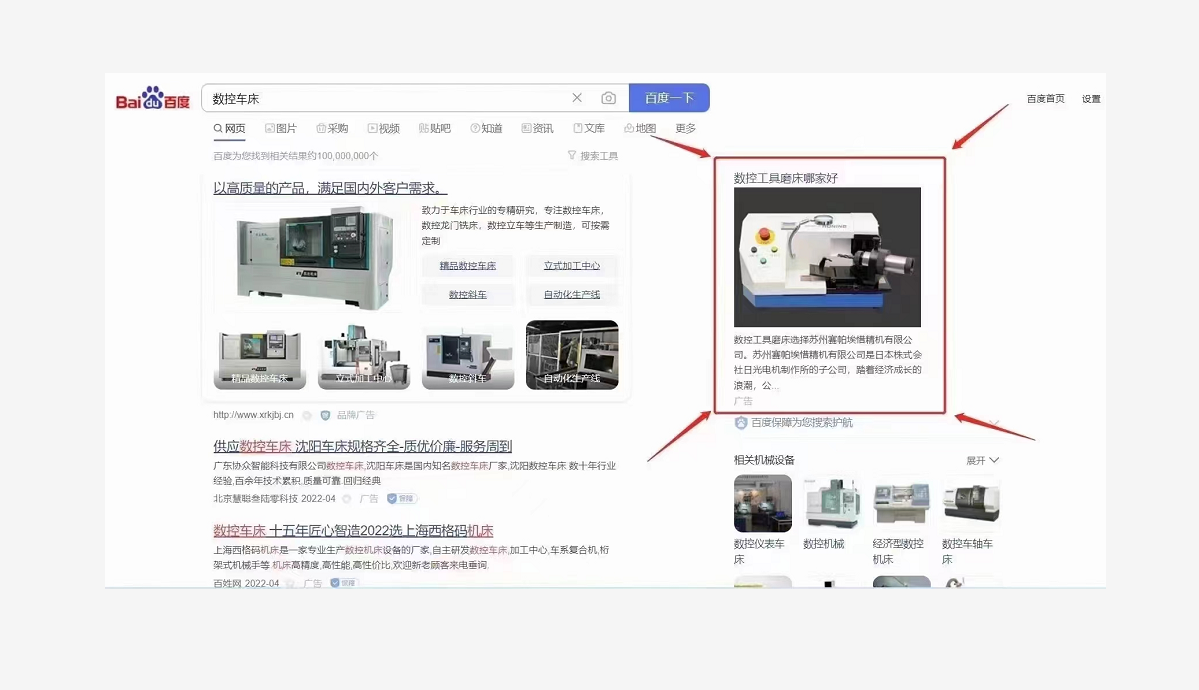The image size is (1199, 690).
Task: Open the 数控仪表车床 related thumbnail
Action: [x=762, y=503]
